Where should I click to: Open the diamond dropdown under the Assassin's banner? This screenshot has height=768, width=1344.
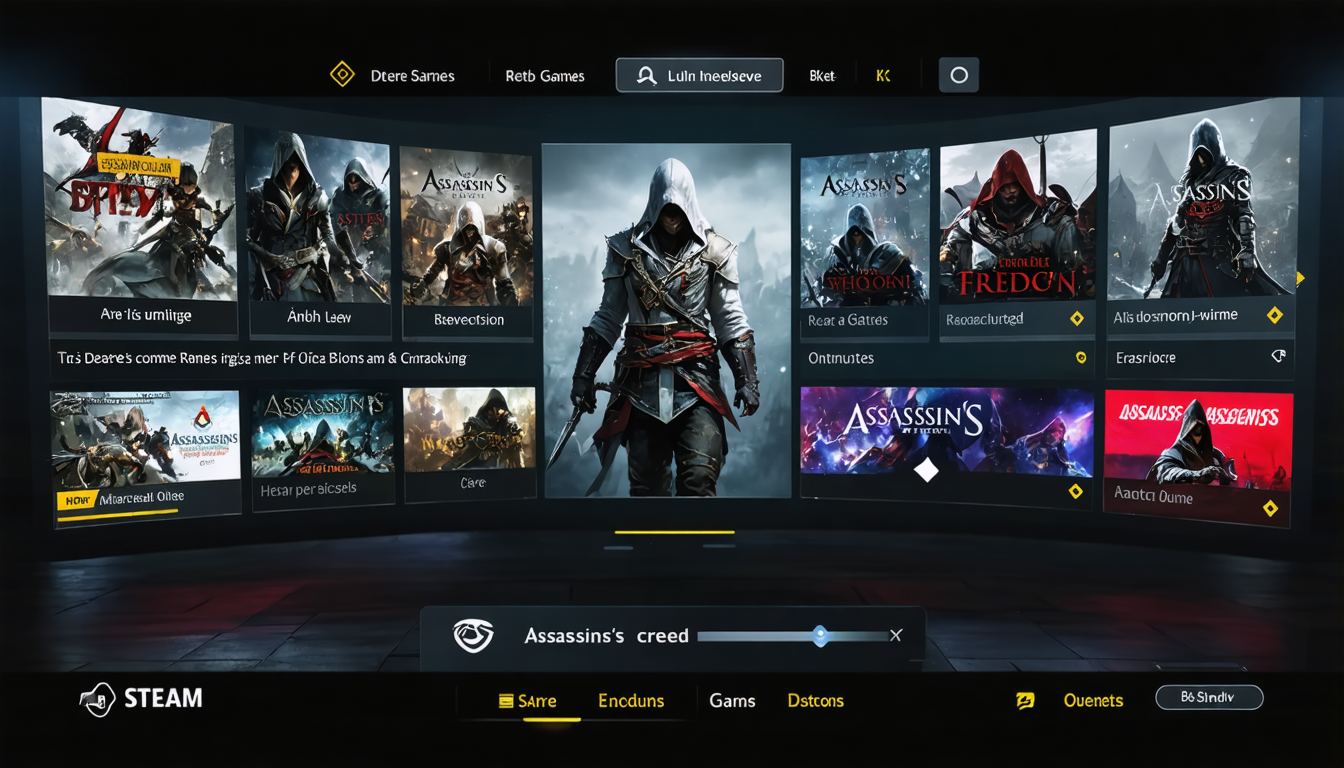(1077, 491)
